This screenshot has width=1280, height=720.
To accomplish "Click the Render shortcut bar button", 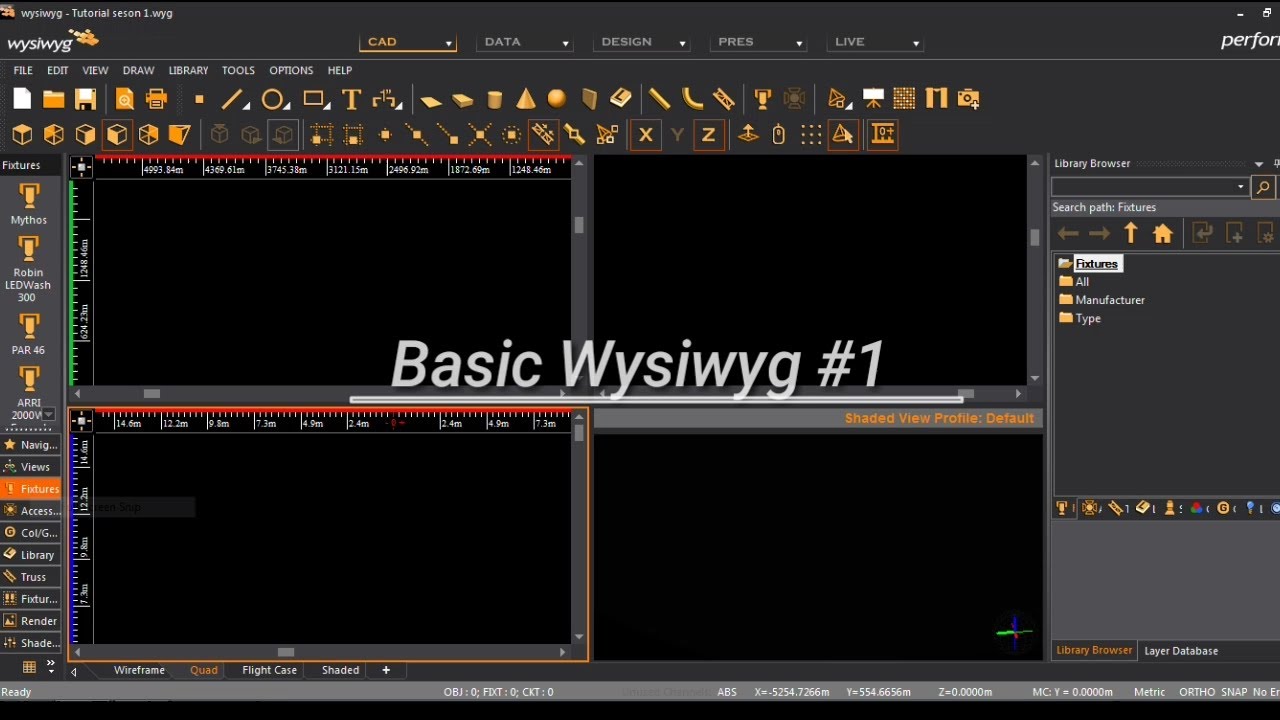I will pos(30,621).
